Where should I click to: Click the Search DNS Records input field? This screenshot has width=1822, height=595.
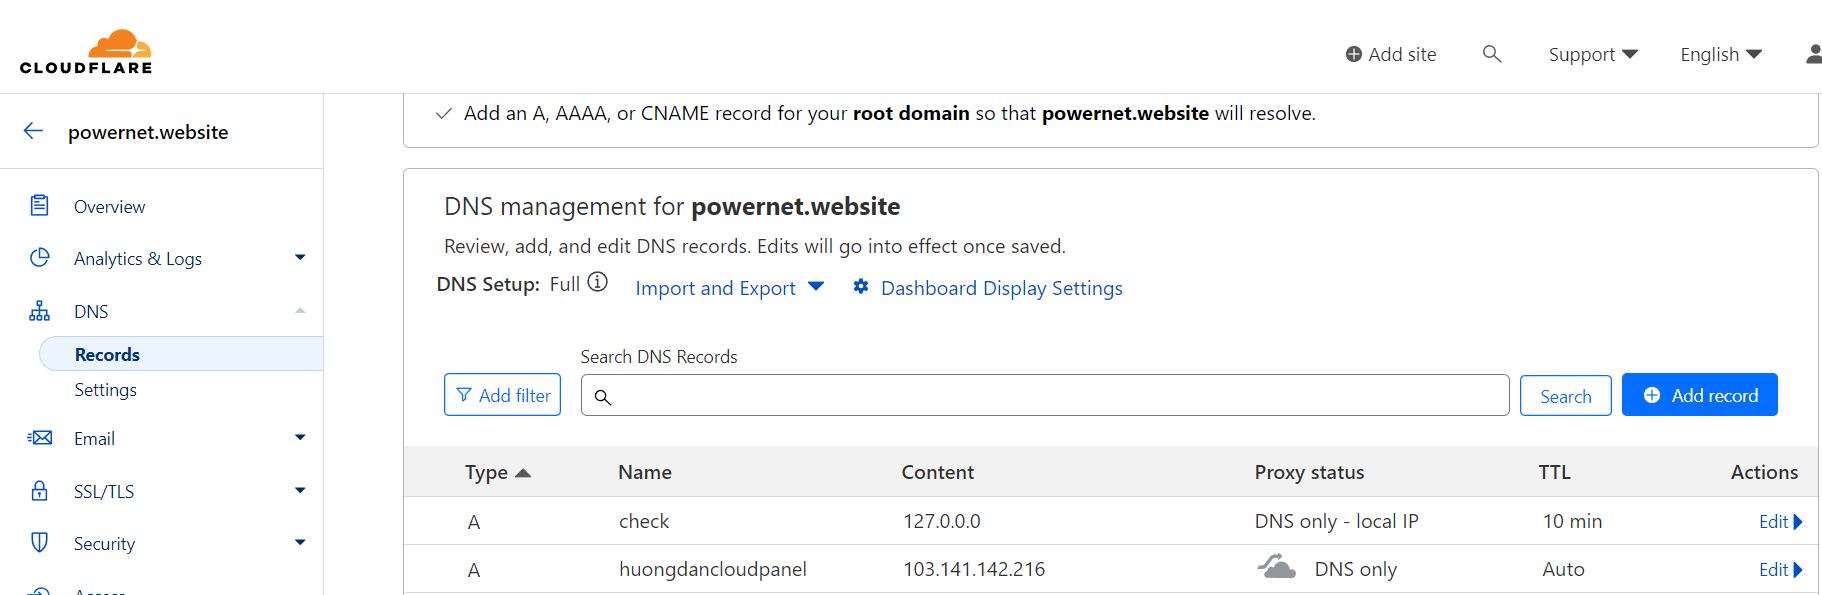click(x=1045, y=396)
